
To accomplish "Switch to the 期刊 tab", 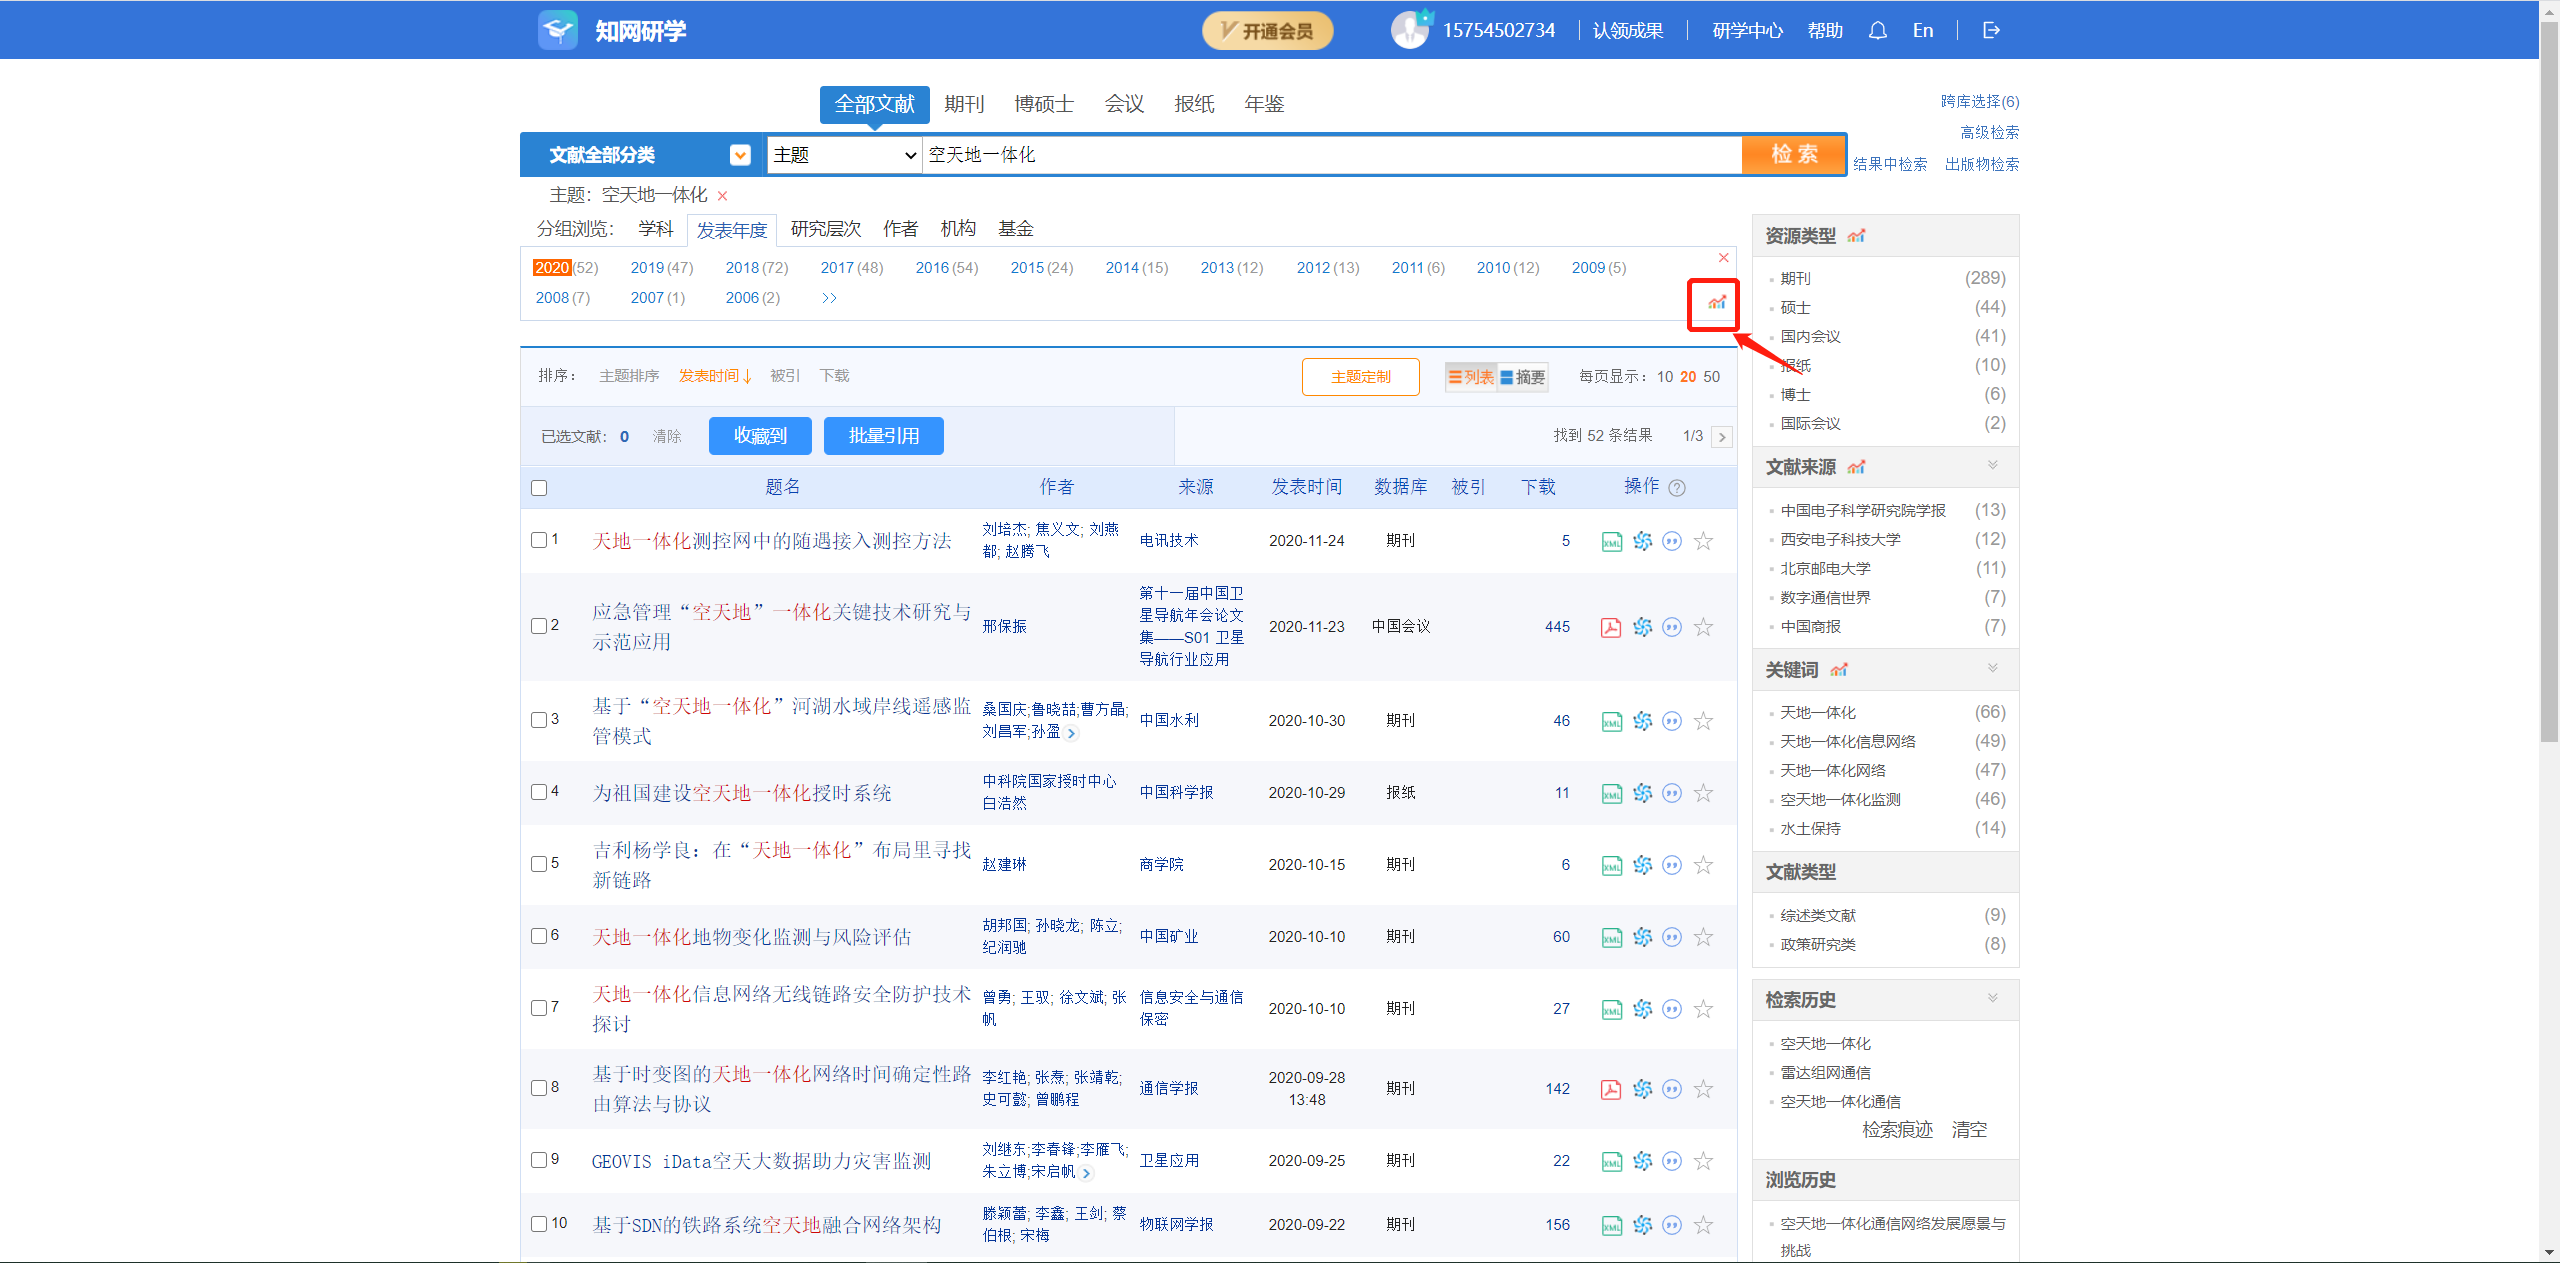I will (962, 104).
